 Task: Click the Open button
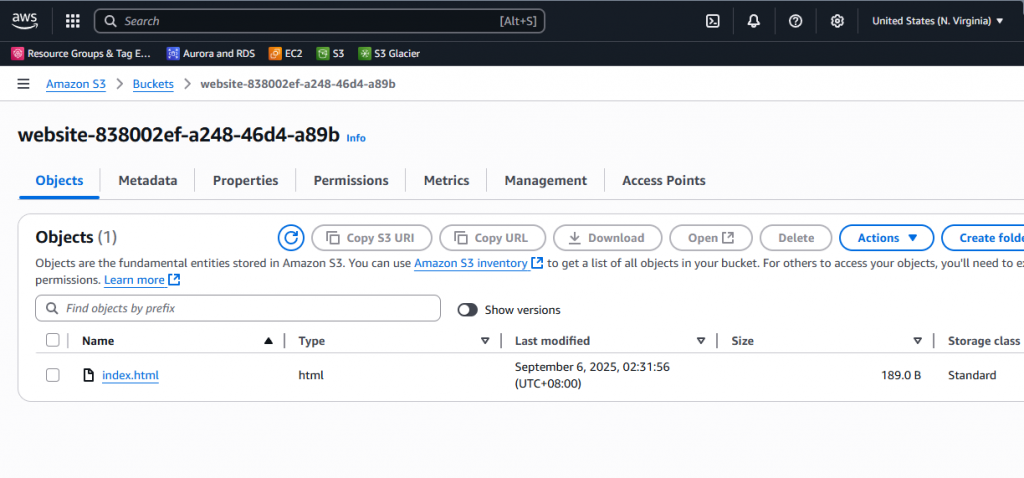click(x=711, y=238)
